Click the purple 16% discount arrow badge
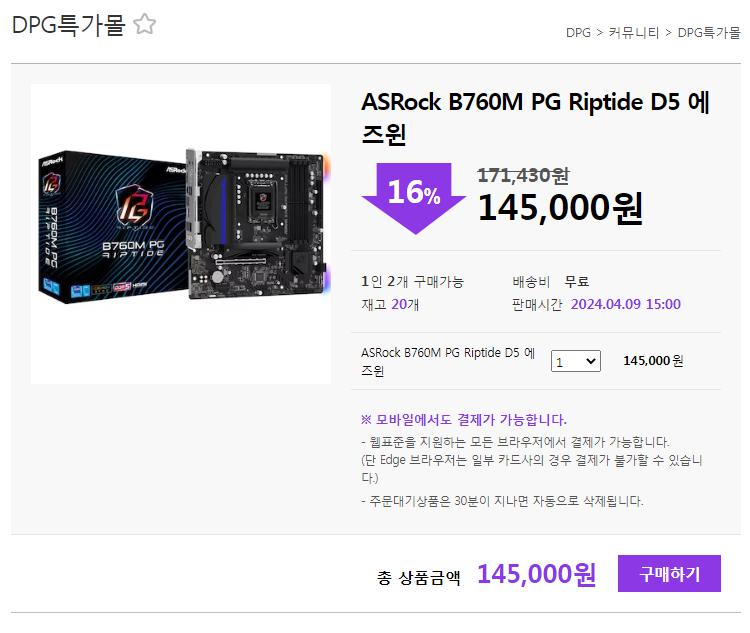The image size is (750, 633). (x=414, y=198)
